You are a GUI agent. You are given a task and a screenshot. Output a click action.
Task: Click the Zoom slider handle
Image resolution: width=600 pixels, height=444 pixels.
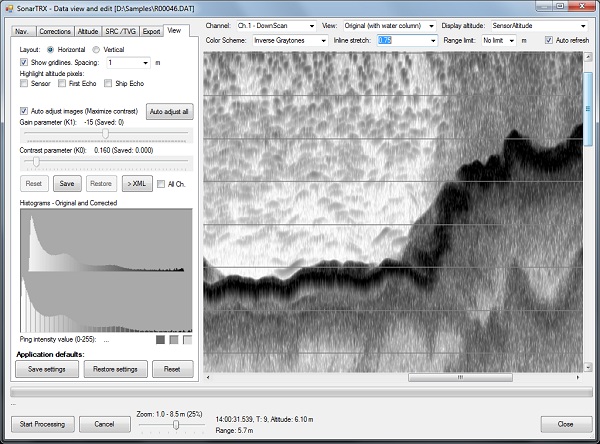(176, 424)
